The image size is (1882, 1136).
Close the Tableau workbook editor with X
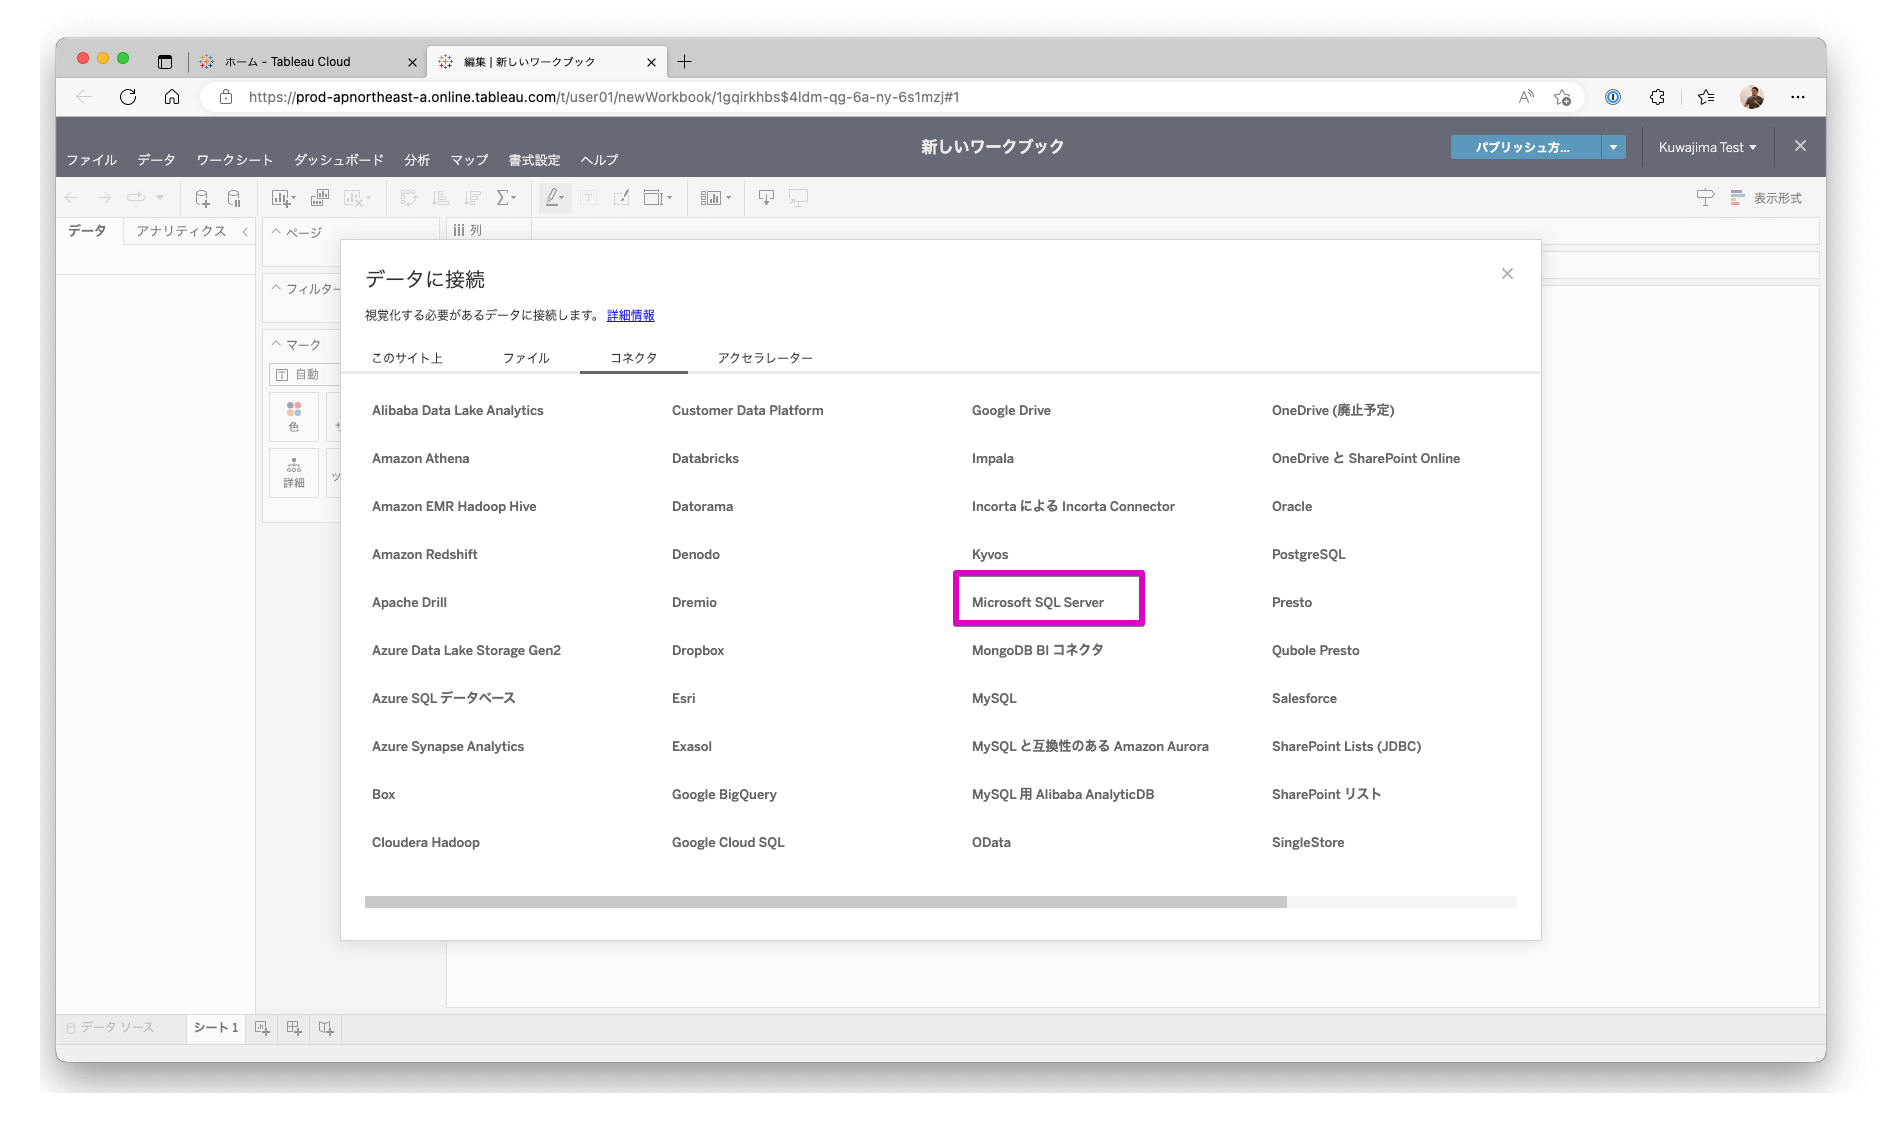1800,146
